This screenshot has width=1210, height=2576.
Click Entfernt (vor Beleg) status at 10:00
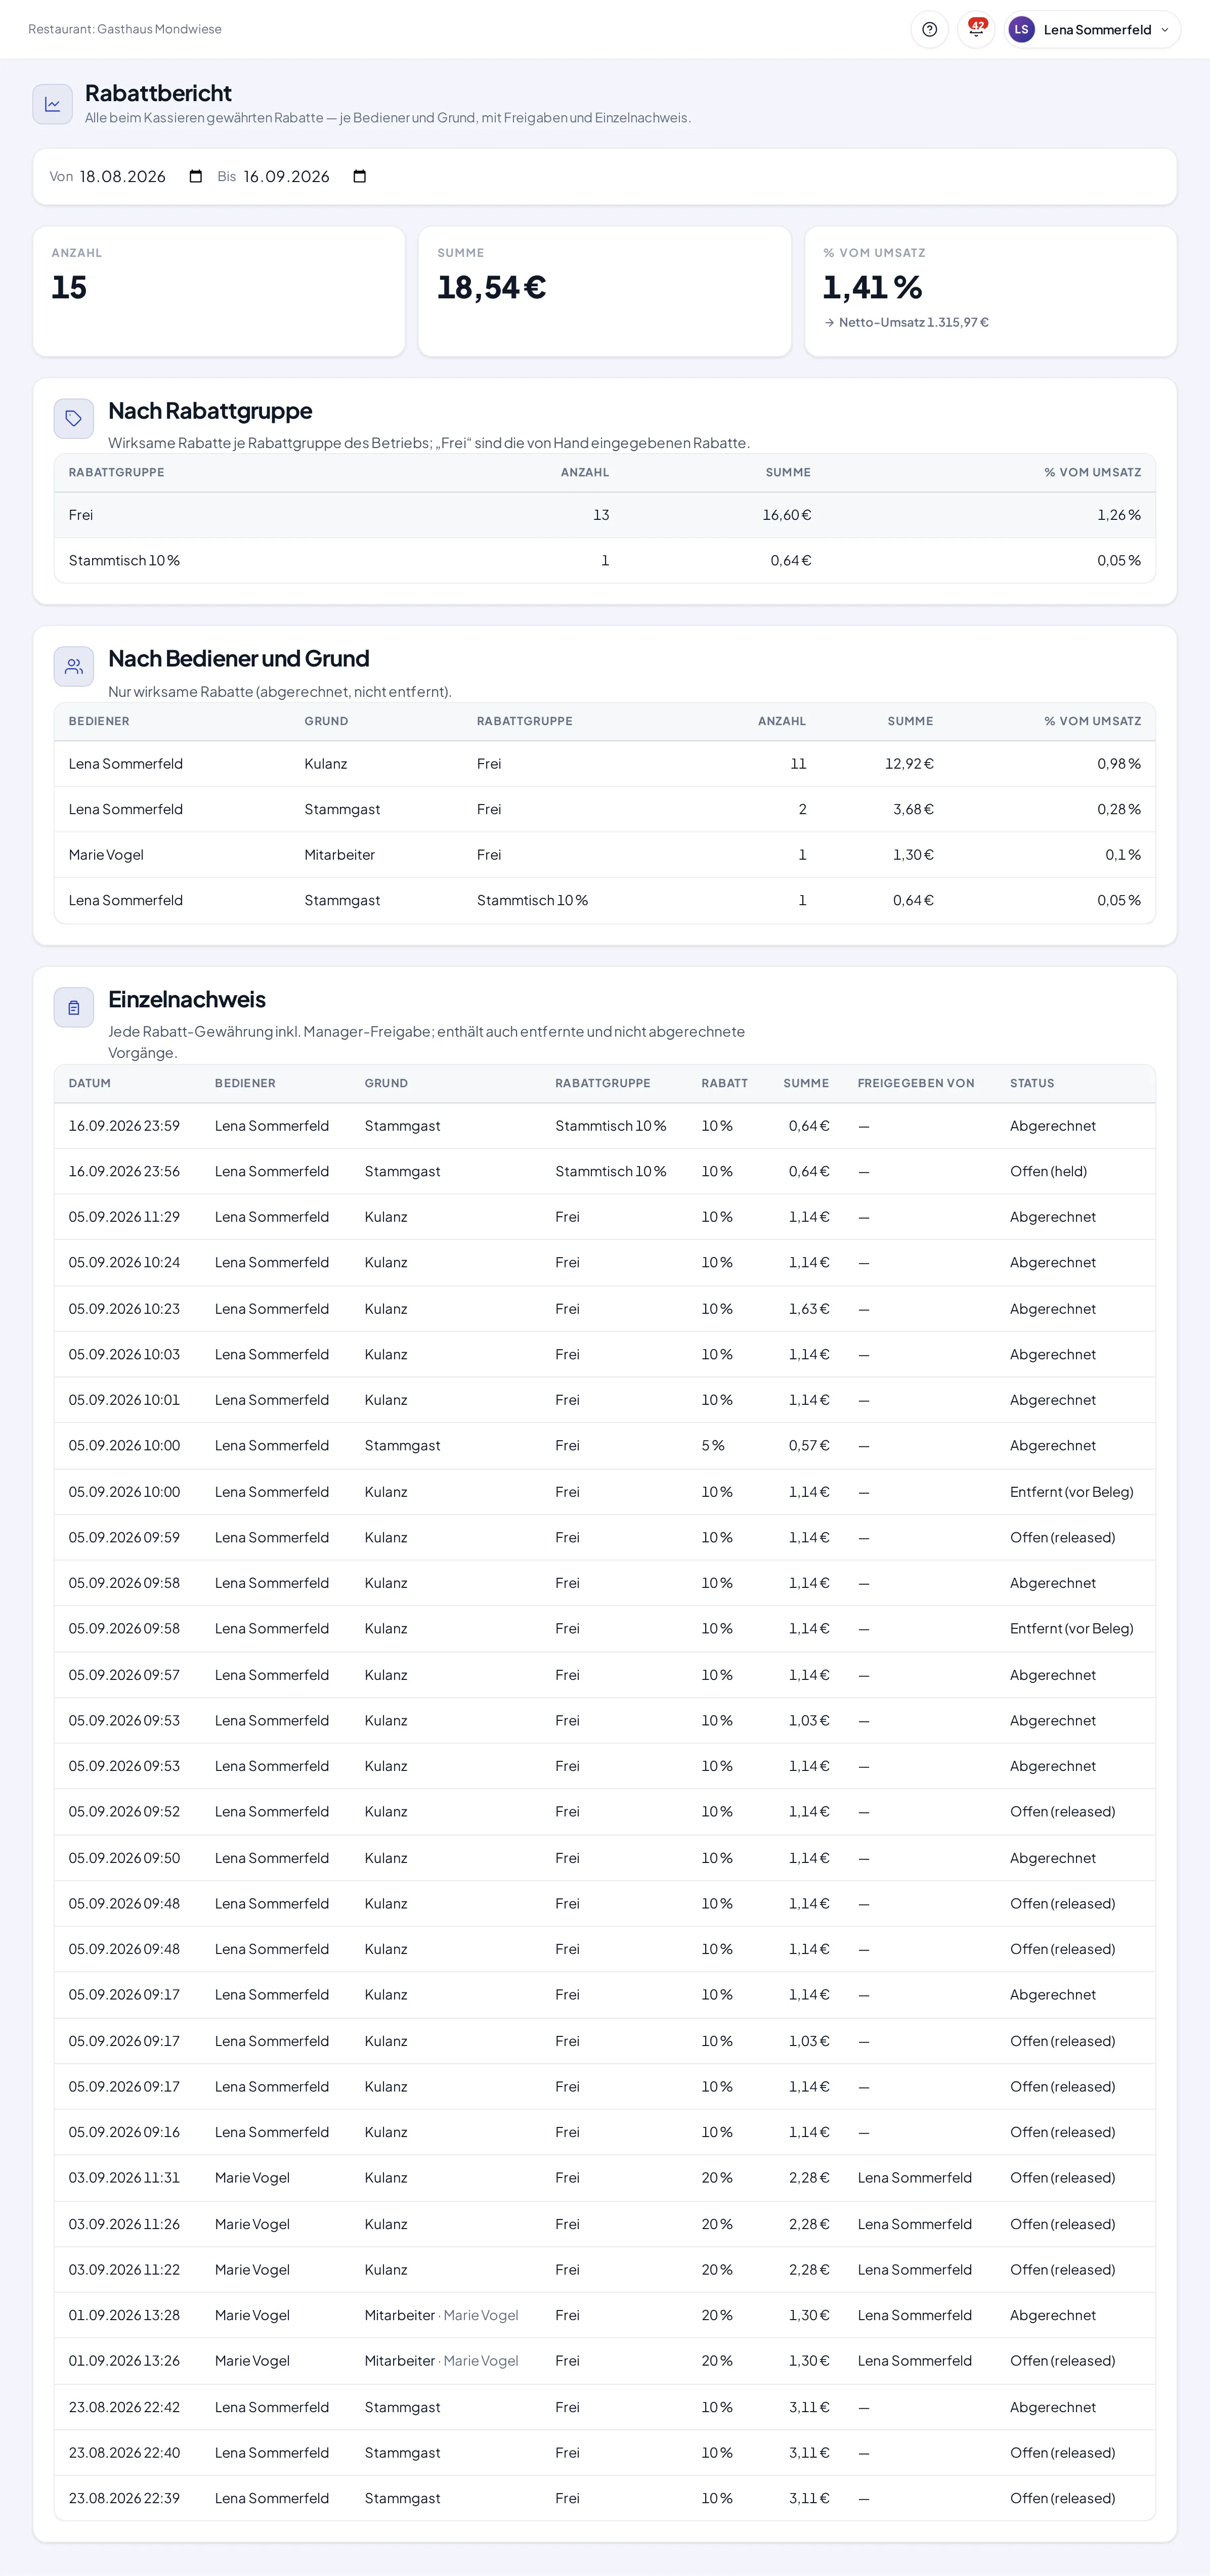[1072, 1492]
